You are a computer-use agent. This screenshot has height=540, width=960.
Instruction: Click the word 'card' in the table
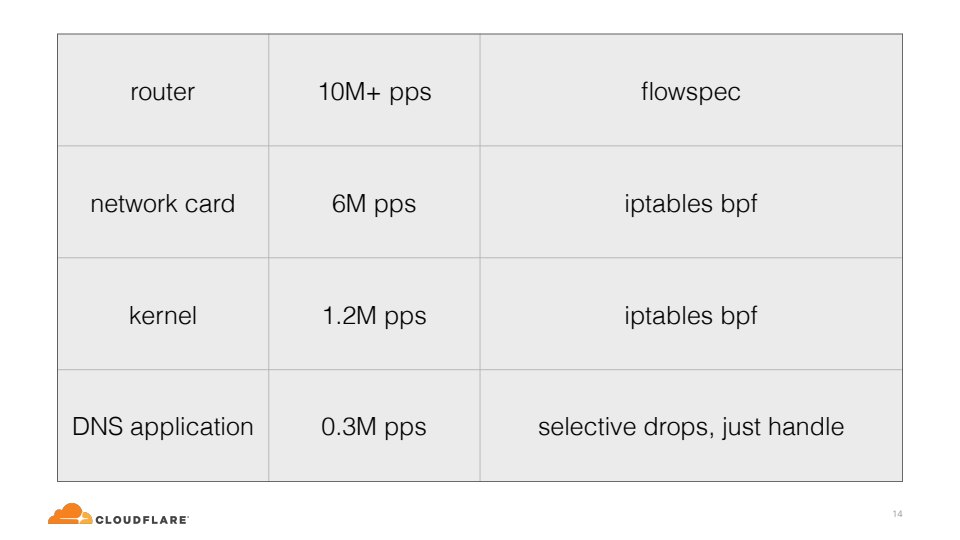coord(208,204)
